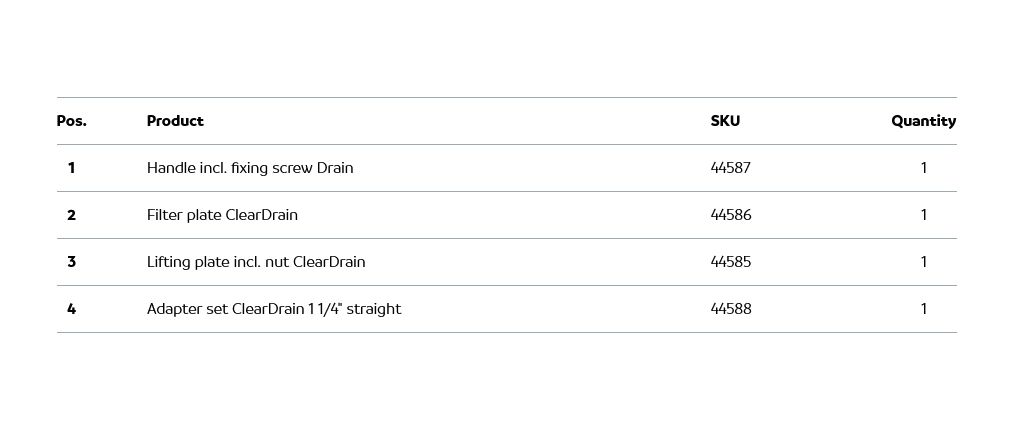Image resolution: width=1021 pixels, height=437 pixels.
Task: Click quantity value in Filter plate row
Action: [x=924, y=215]
